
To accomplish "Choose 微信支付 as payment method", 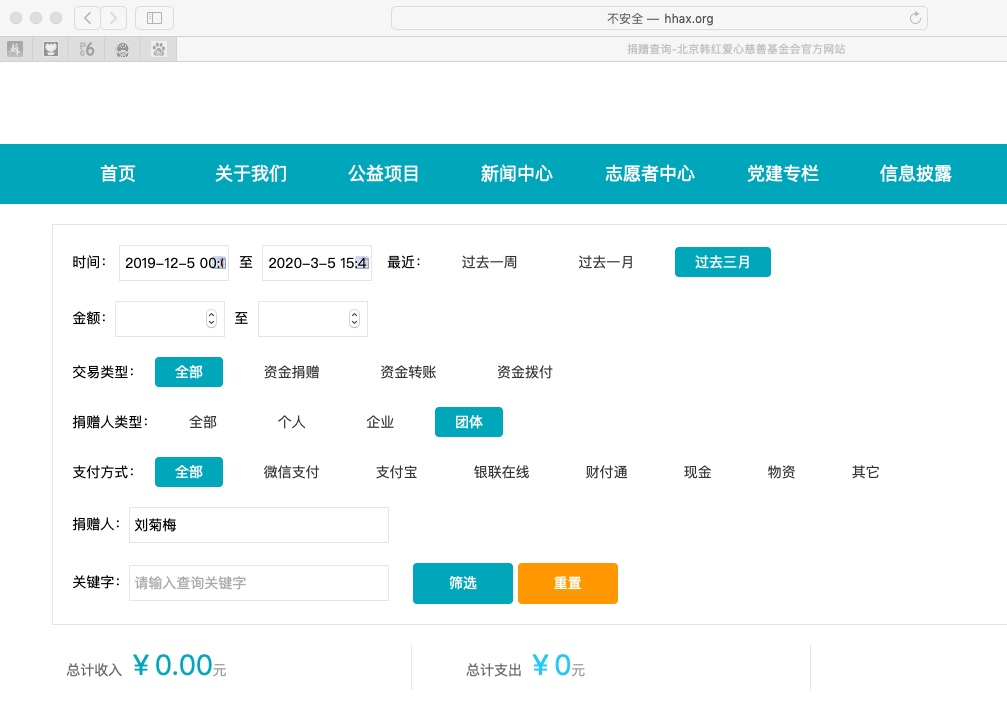I will point(291,473).
